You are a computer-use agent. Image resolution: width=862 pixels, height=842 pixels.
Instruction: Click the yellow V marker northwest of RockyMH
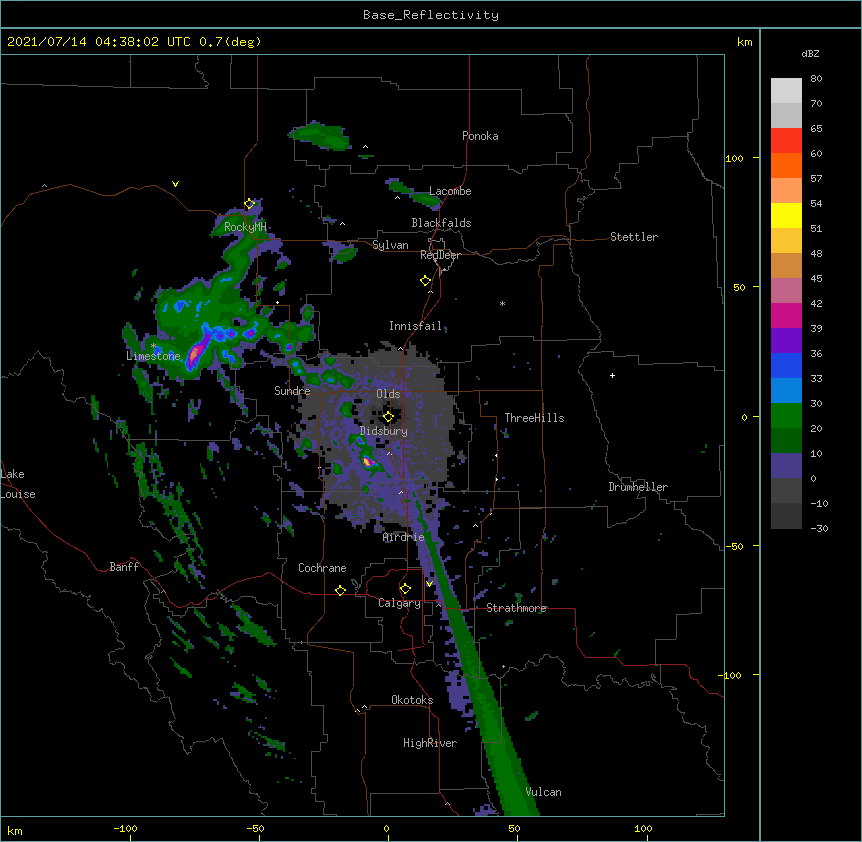pos(175,184)
